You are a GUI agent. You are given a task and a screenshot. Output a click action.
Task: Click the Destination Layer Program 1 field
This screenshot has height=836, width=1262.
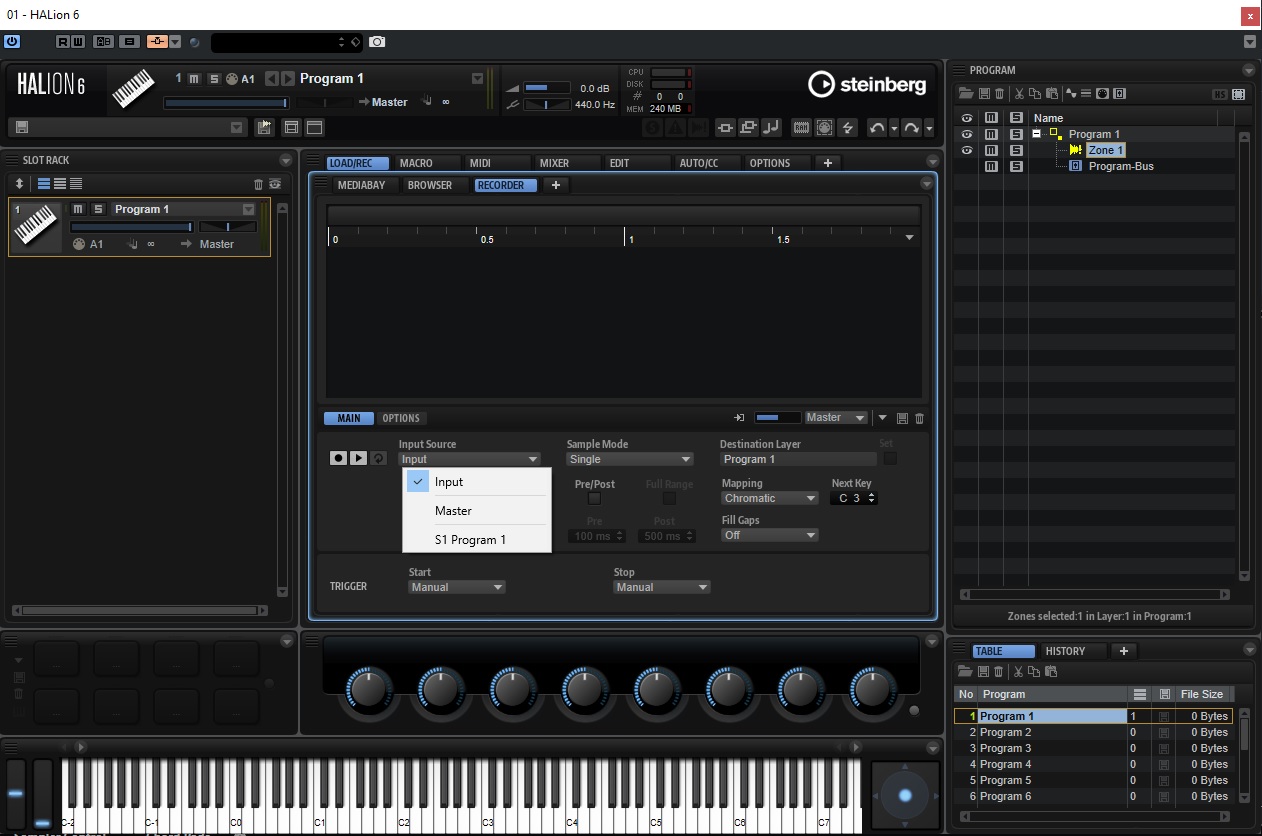798,459
